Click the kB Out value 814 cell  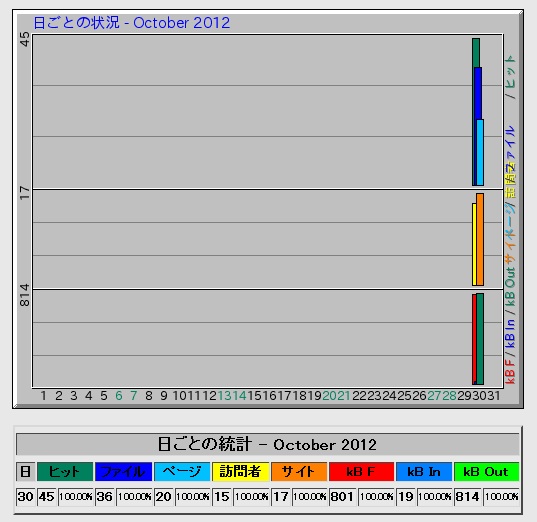coord(467,497)
